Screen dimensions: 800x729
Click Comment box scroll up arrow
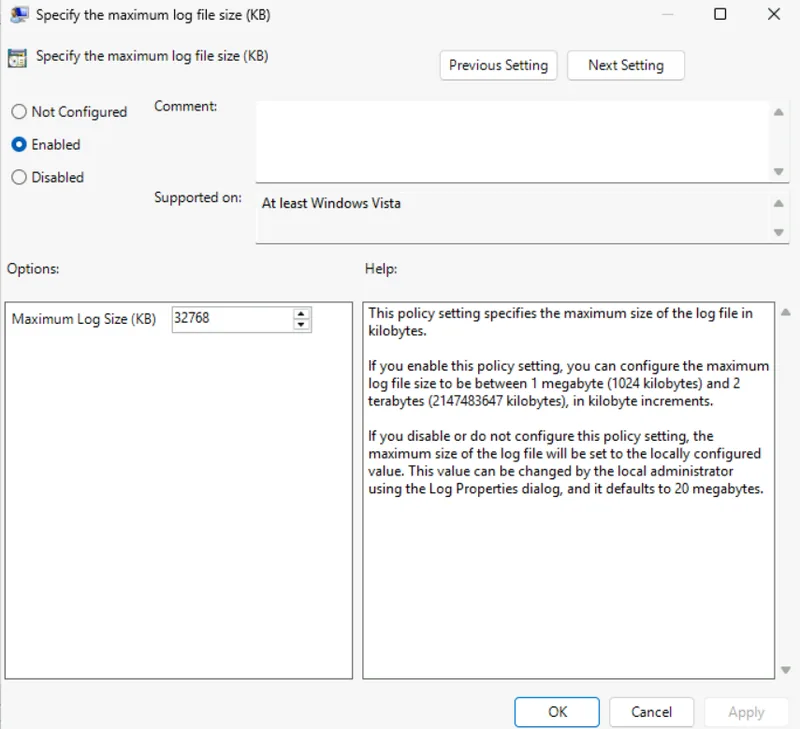pos(779,112)
